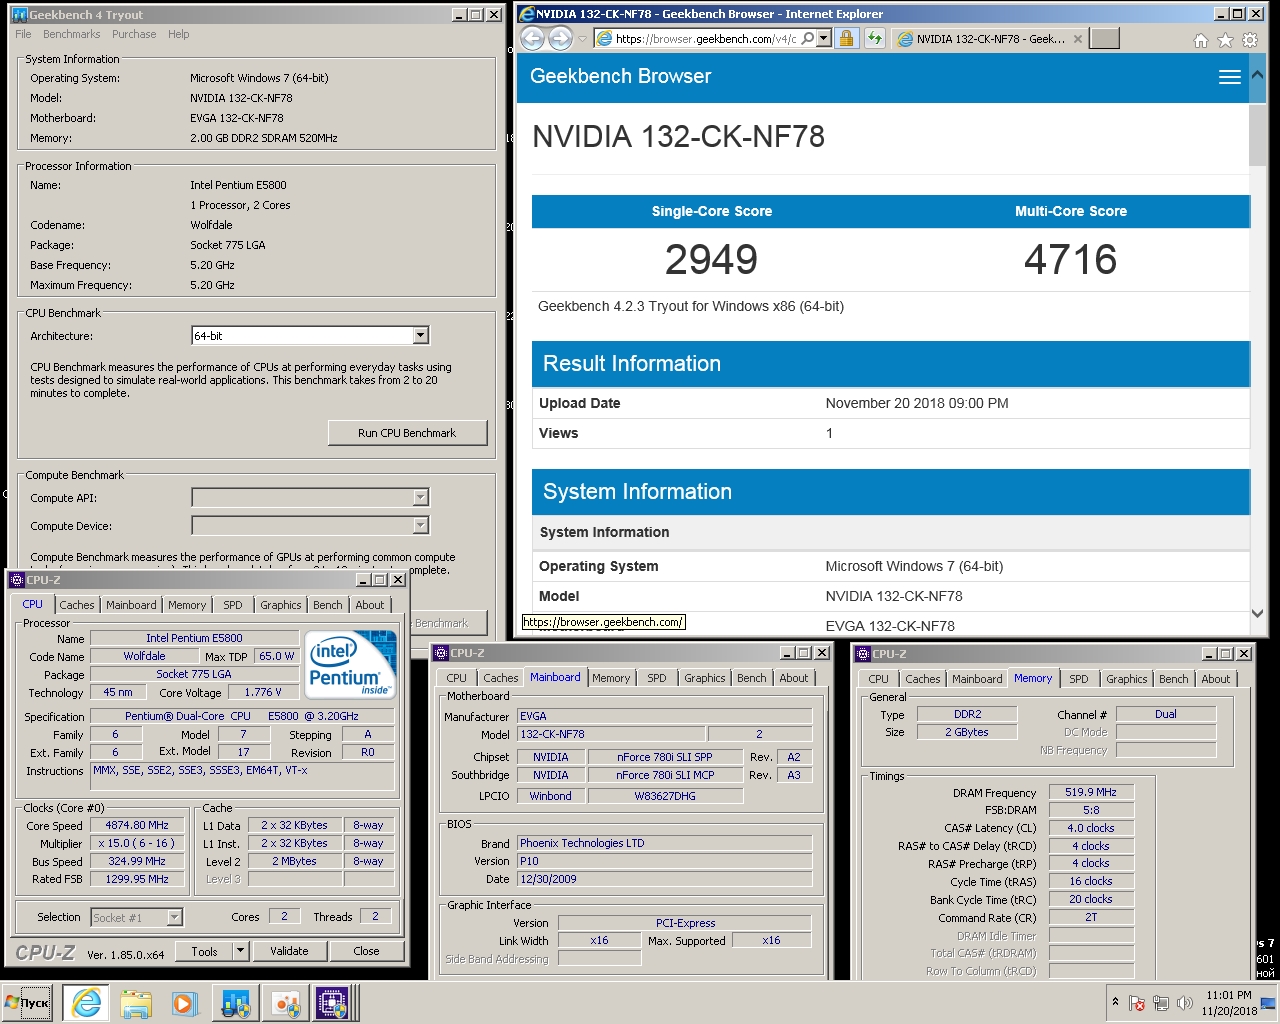Open Internet Explorer from the taskbar
Screen dimensions: 1280x1024
(86, 1003)
